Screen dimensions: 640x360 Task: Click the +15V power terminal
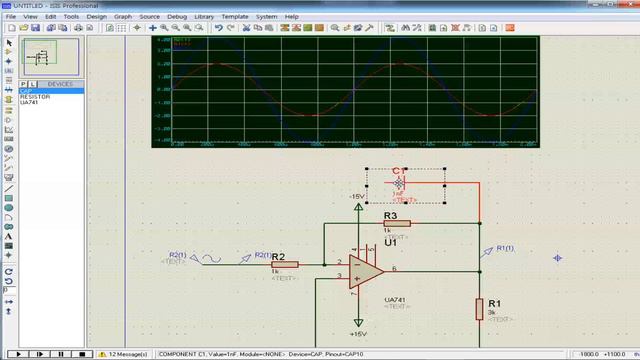tap(358, 323)
